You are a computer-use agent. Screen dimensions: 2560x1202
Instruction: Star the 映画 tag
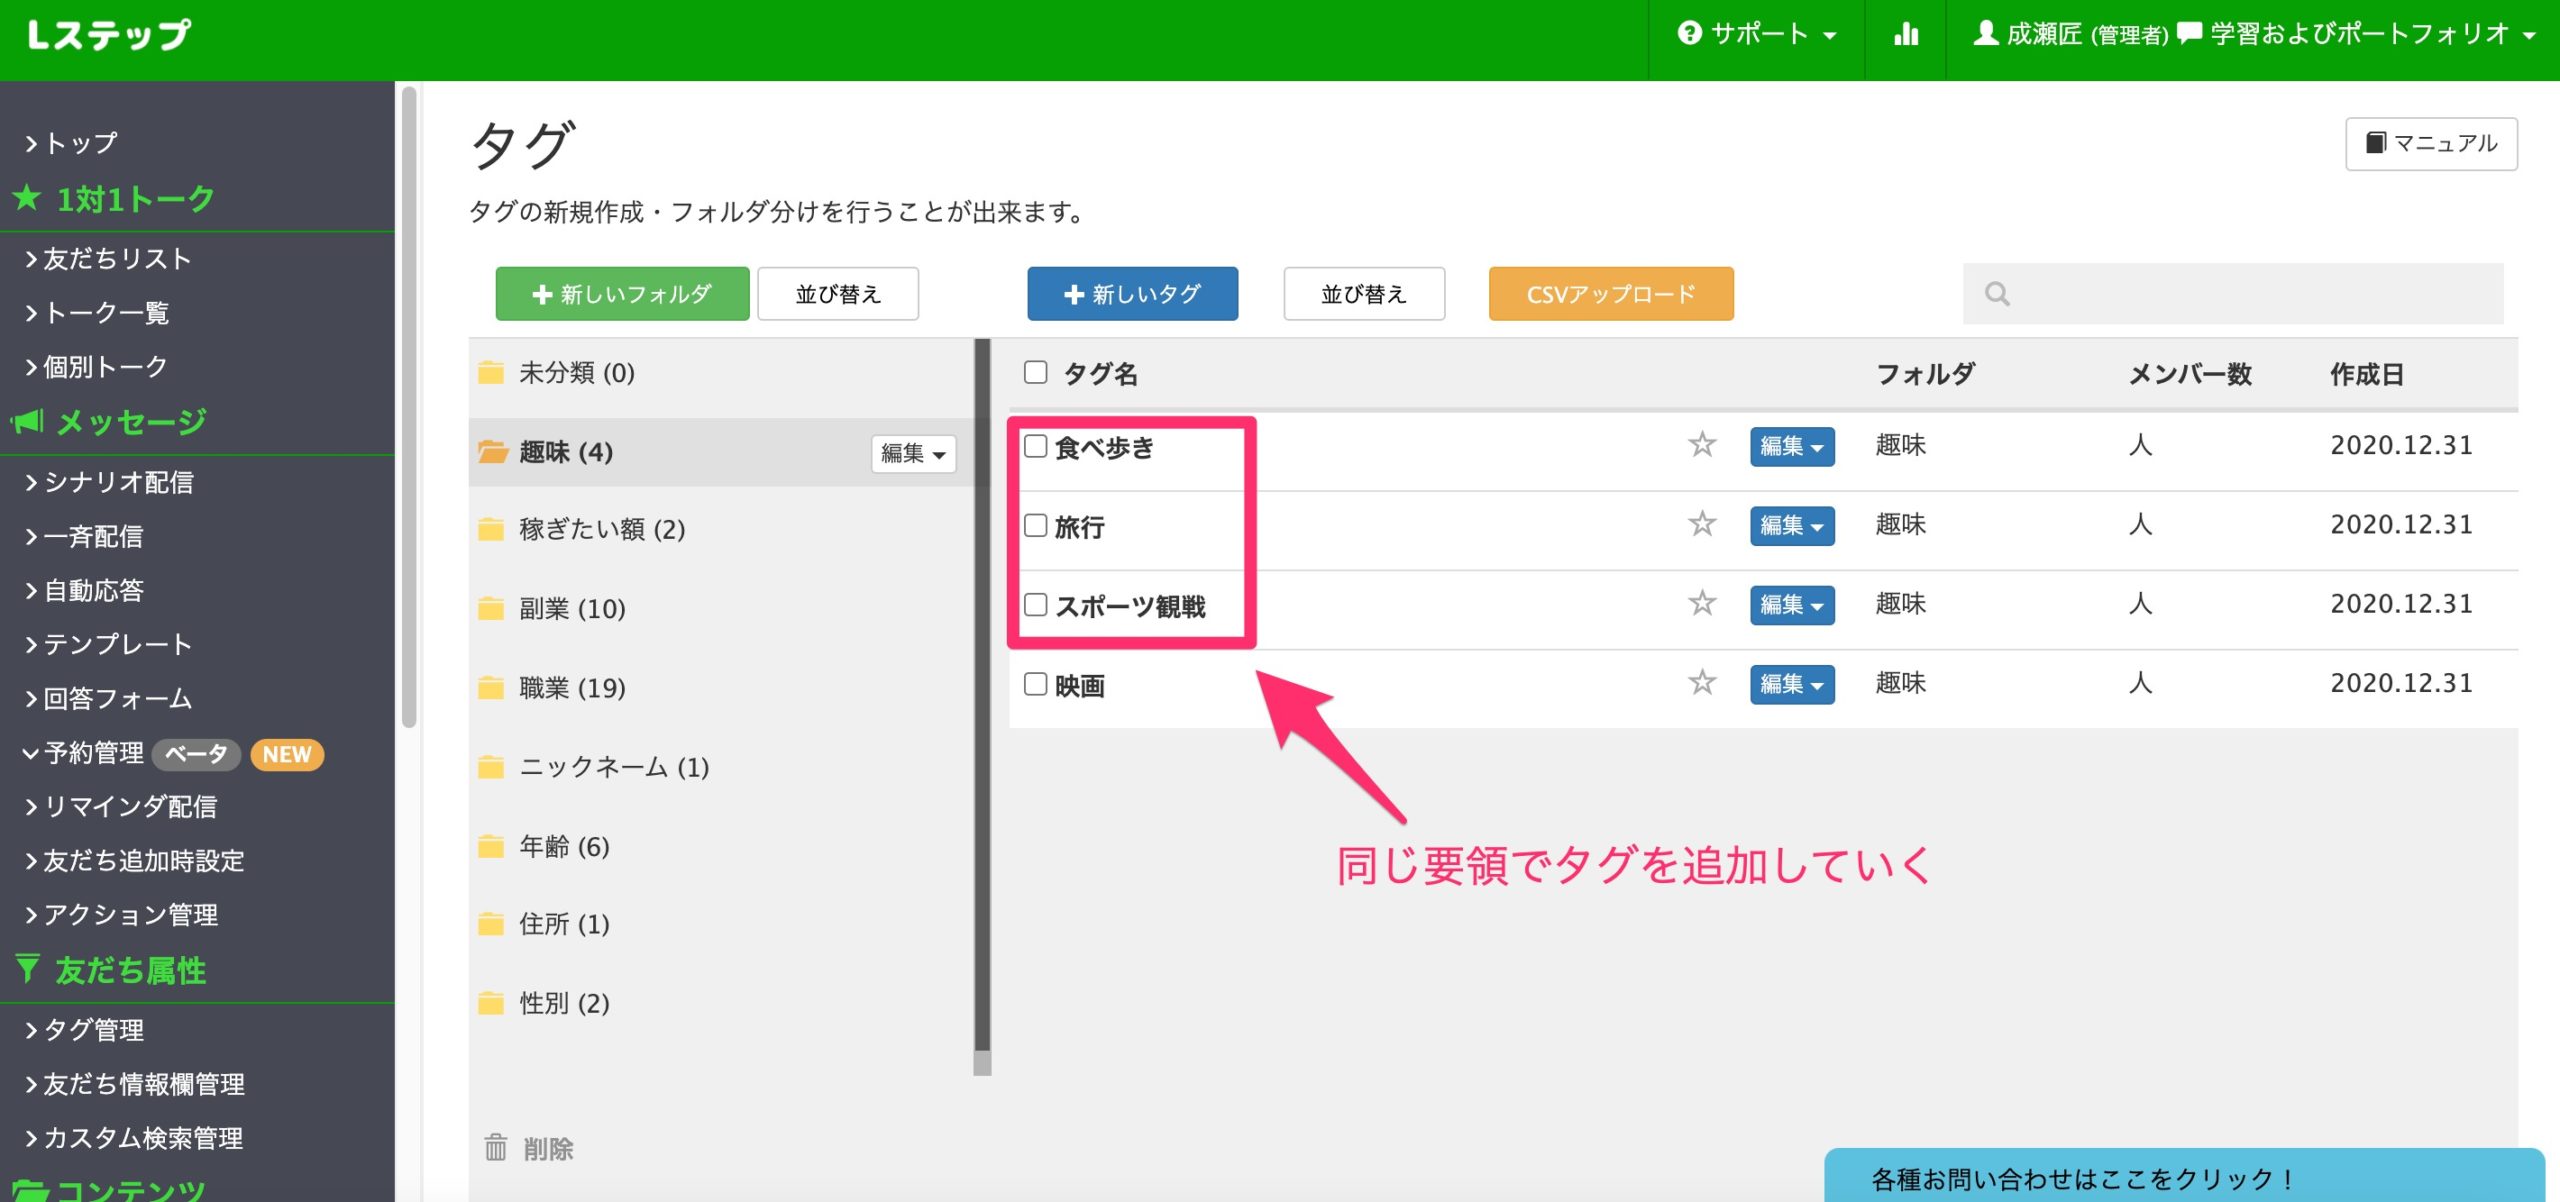pos(1702,683)
